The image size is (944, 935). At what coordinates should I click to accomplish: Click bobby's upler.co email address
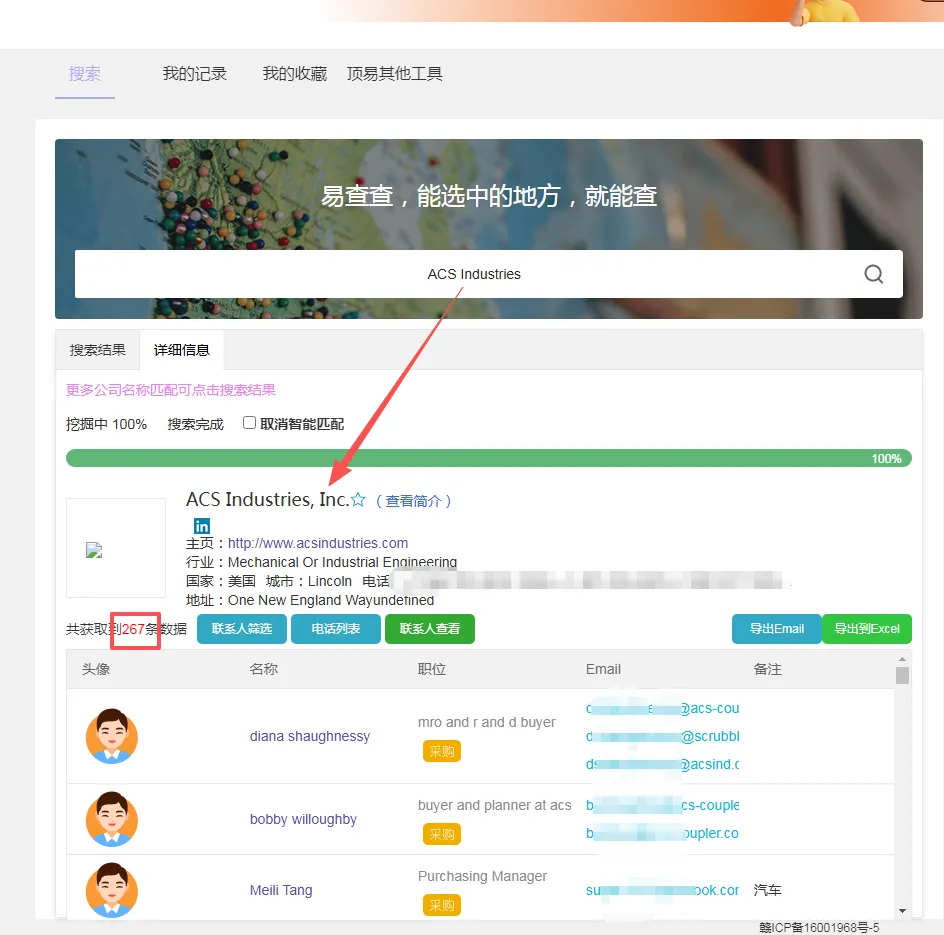click(662, 833)
